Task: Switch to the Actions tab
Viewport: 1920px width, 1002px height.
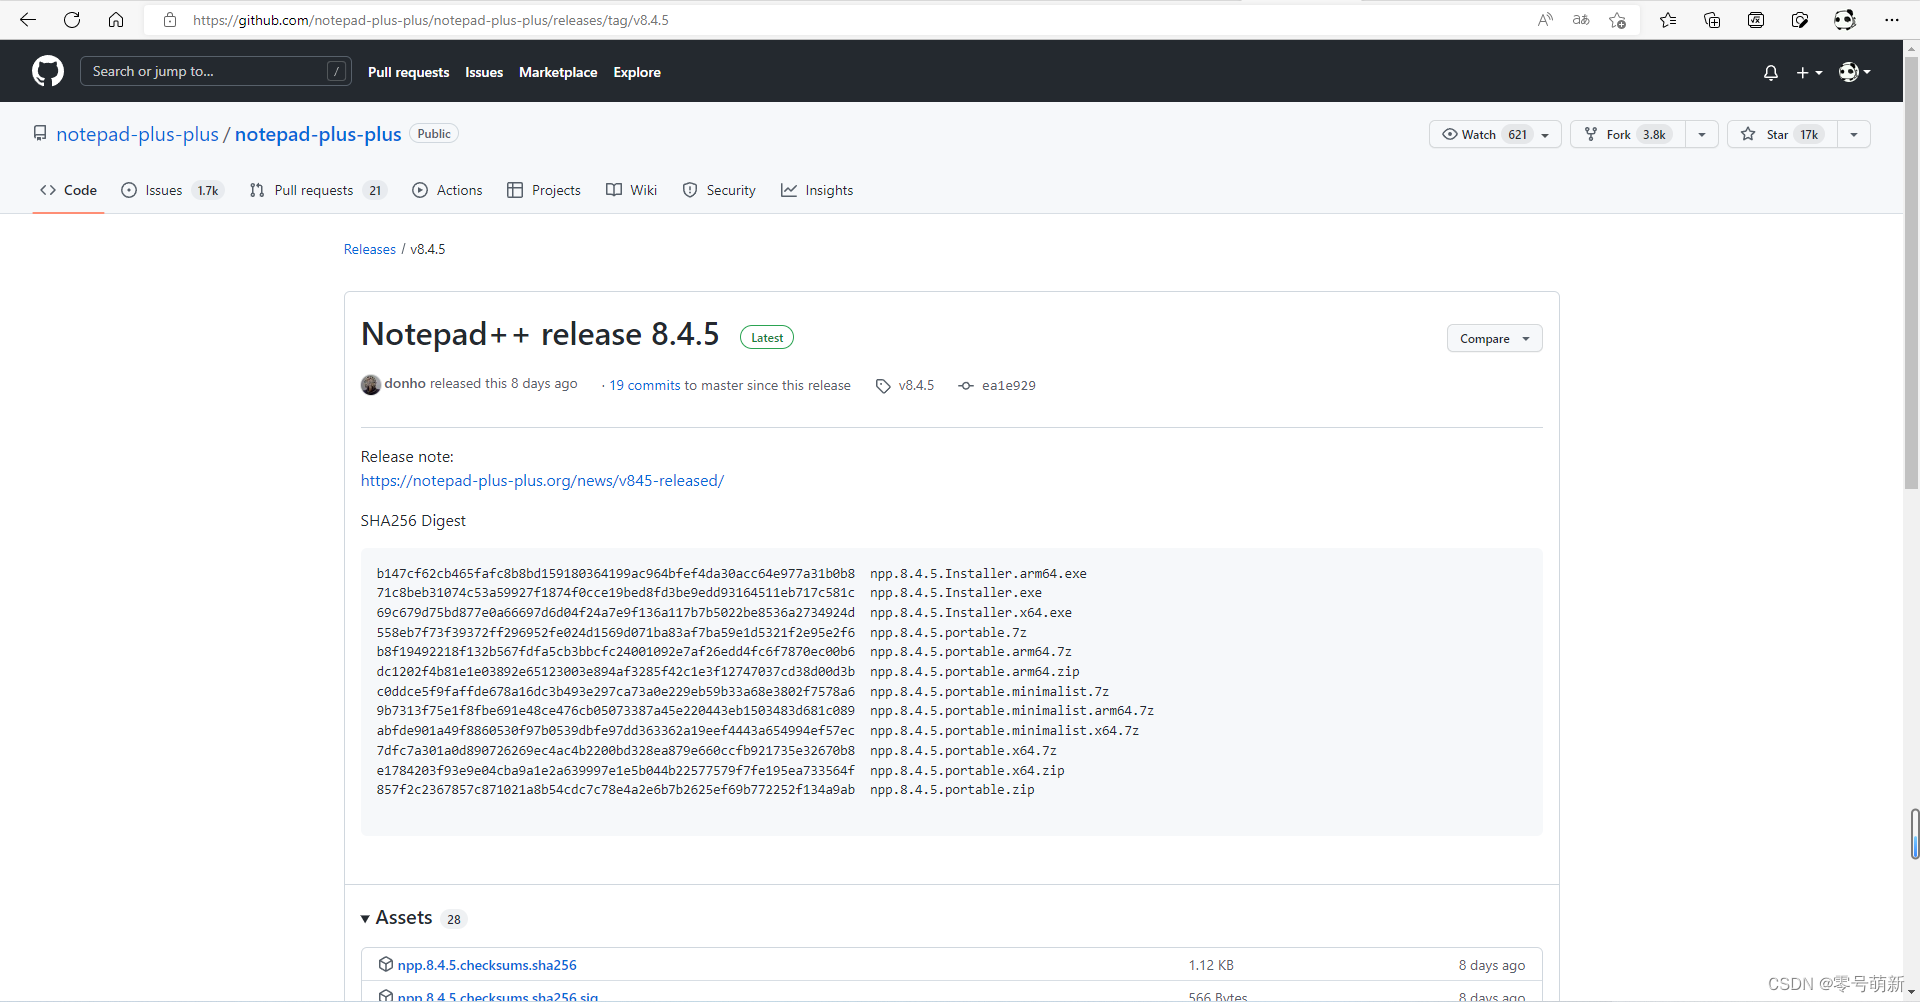Action: coord(447,190)
